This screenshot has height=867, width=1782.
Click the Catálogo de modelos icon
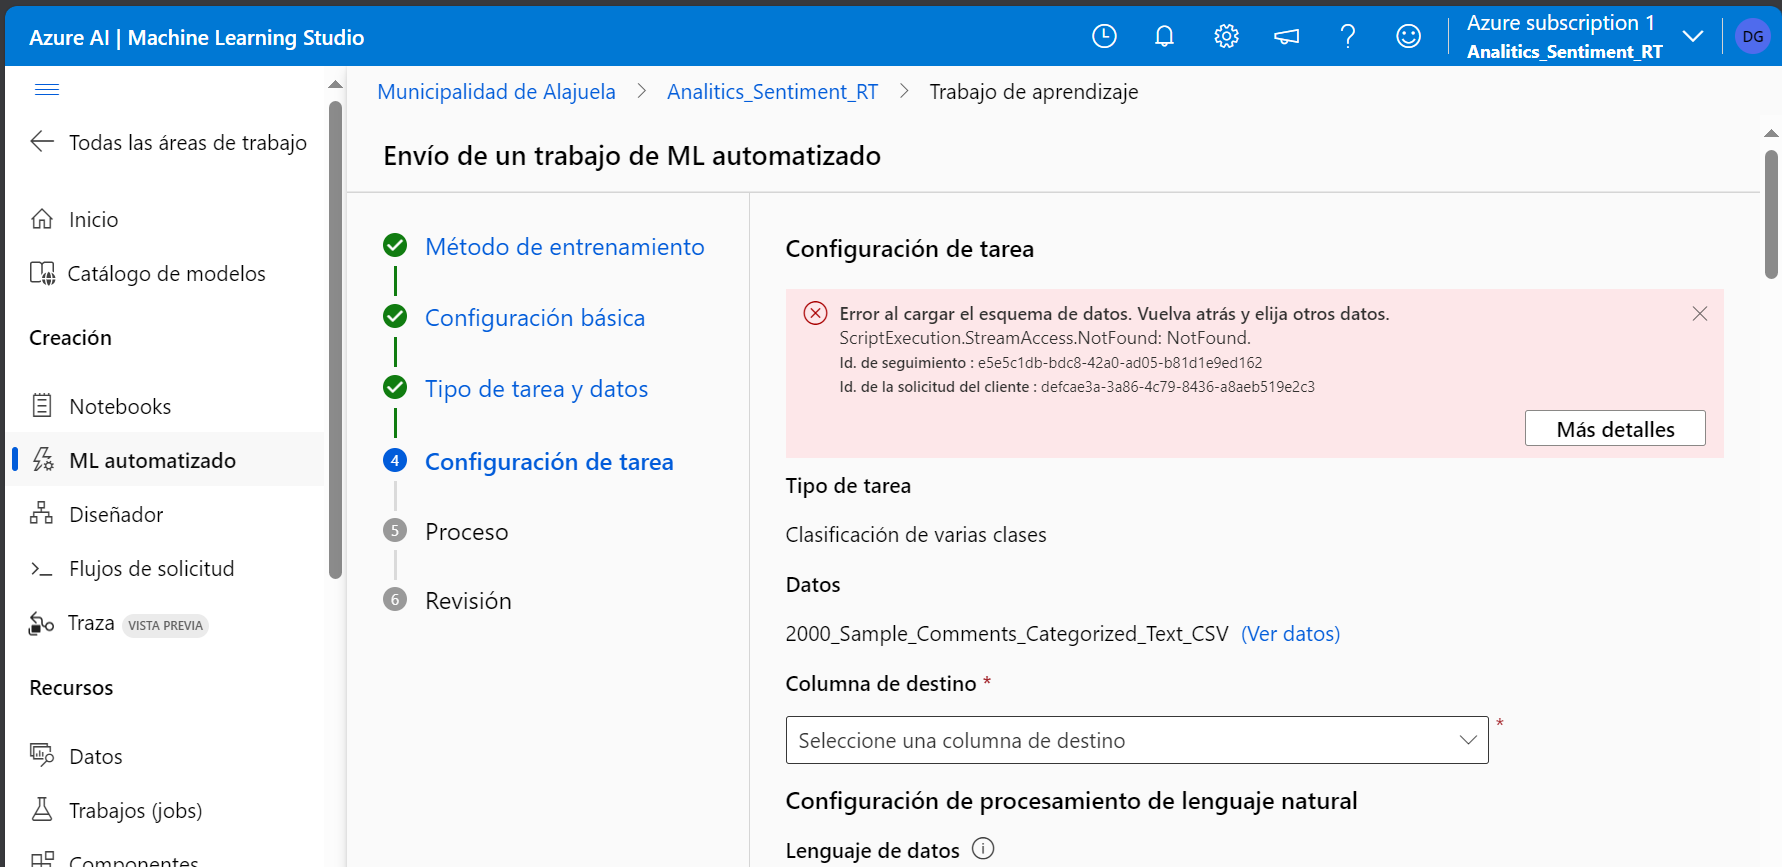(x=42, y=273)
